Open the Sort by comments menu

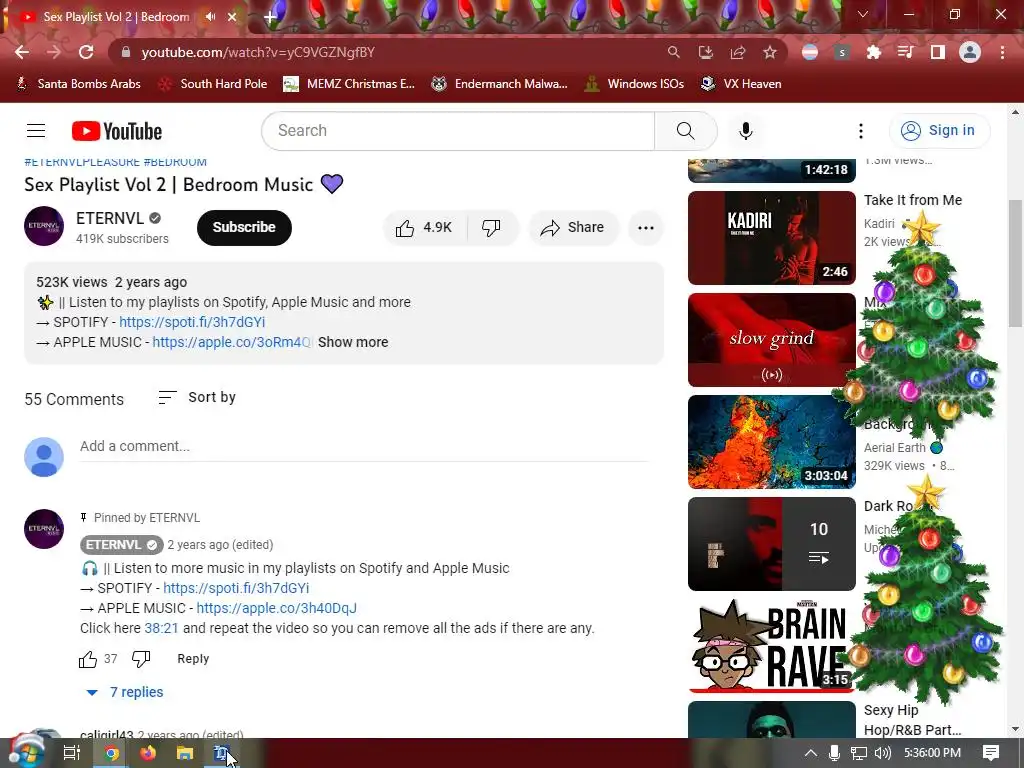pyautogui.click(x=197, y=397)
